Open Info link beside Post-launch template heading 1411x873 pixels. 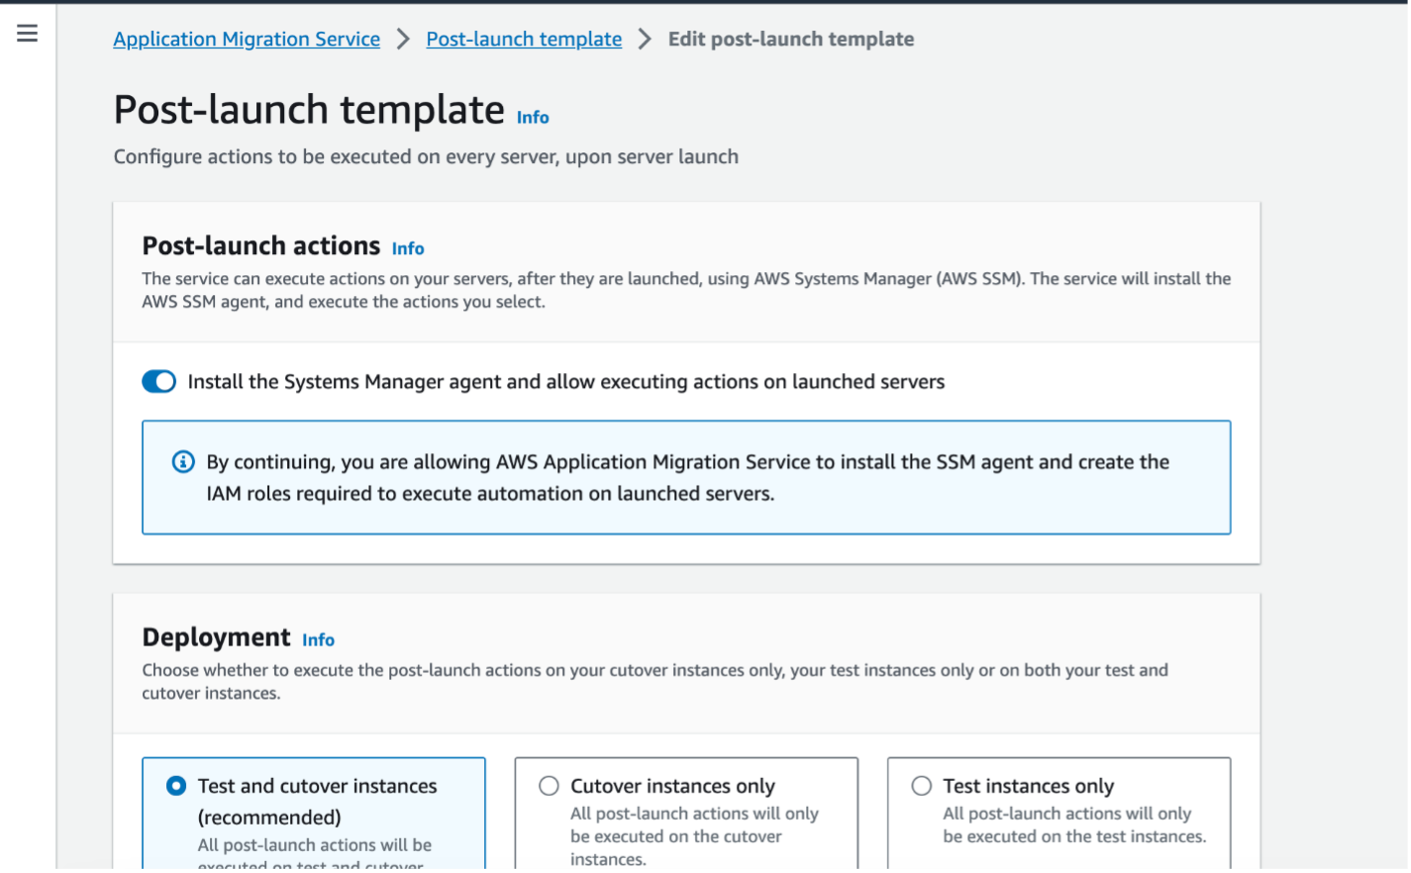[533, 118]
